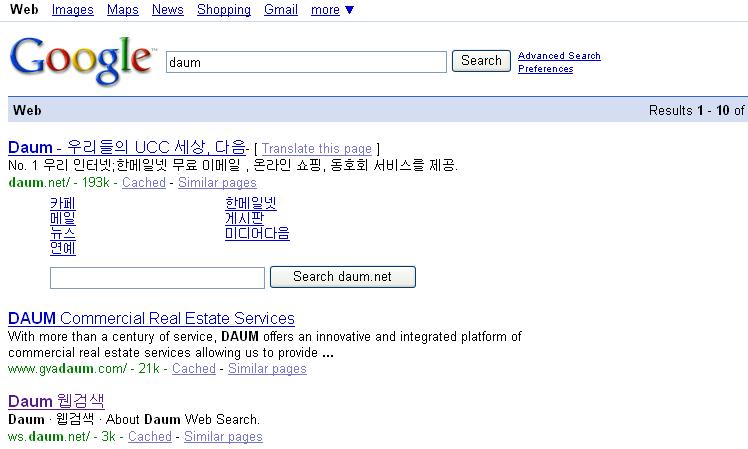Screen dimensions: 748x449
Task: Open the 한메일넷 sitelink
Action: [250, 203]
